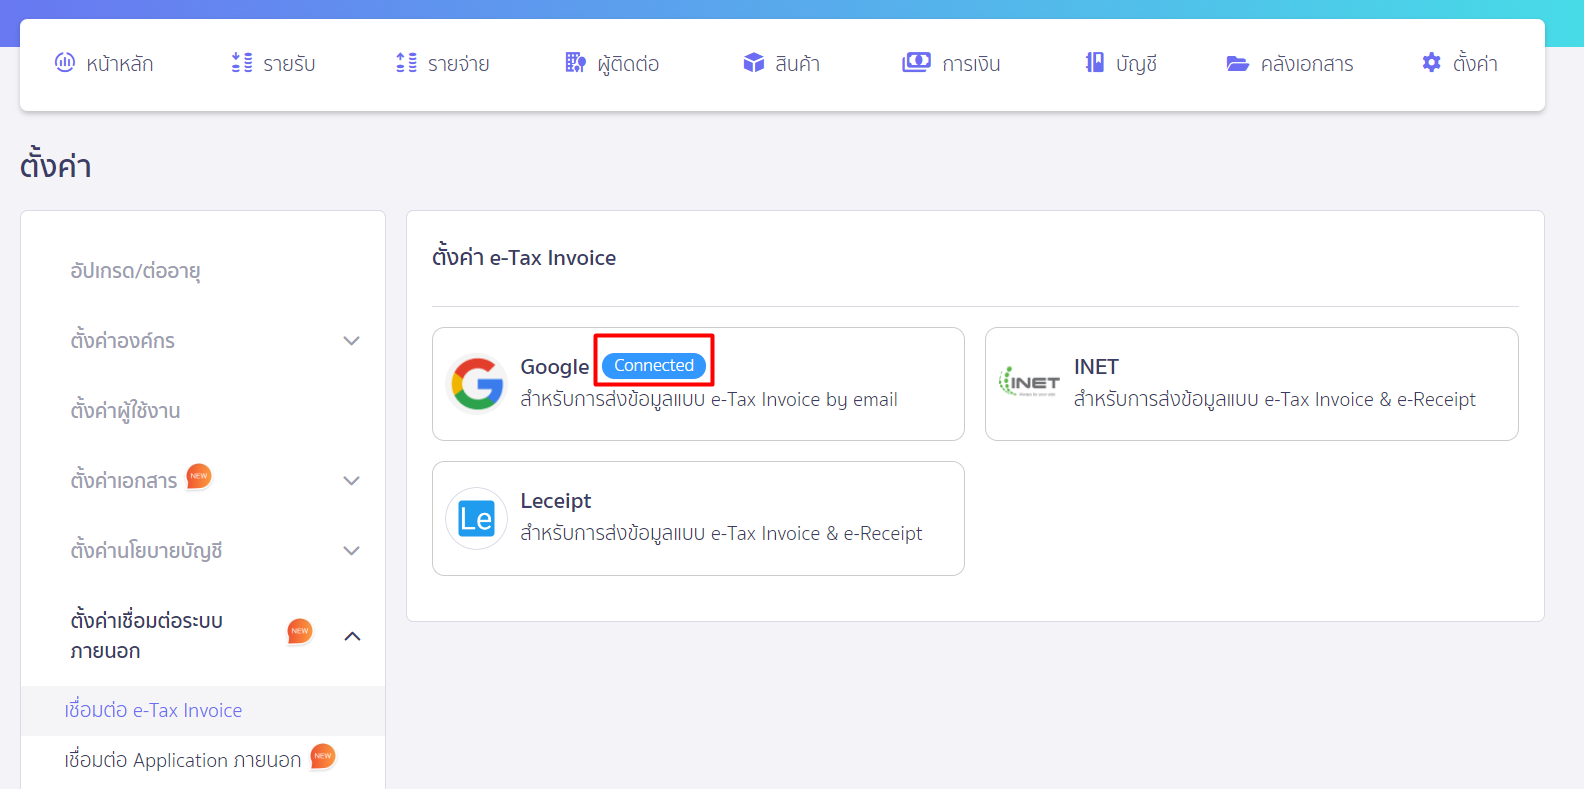The height and width of the screenshot is (789, 1584).
Task: Select ตั้งค่าเอกสาร in sidebar
Action: pos(123,481)
